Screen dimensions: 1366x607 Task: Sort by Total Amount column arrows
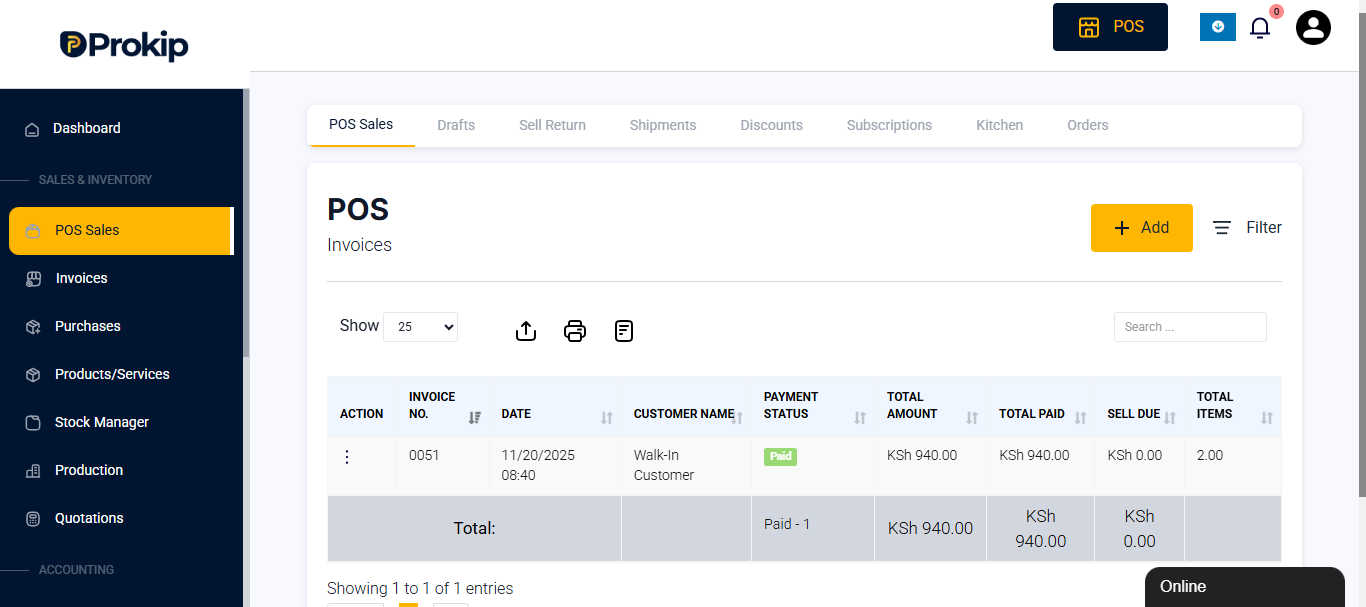(x=972, y=418)
